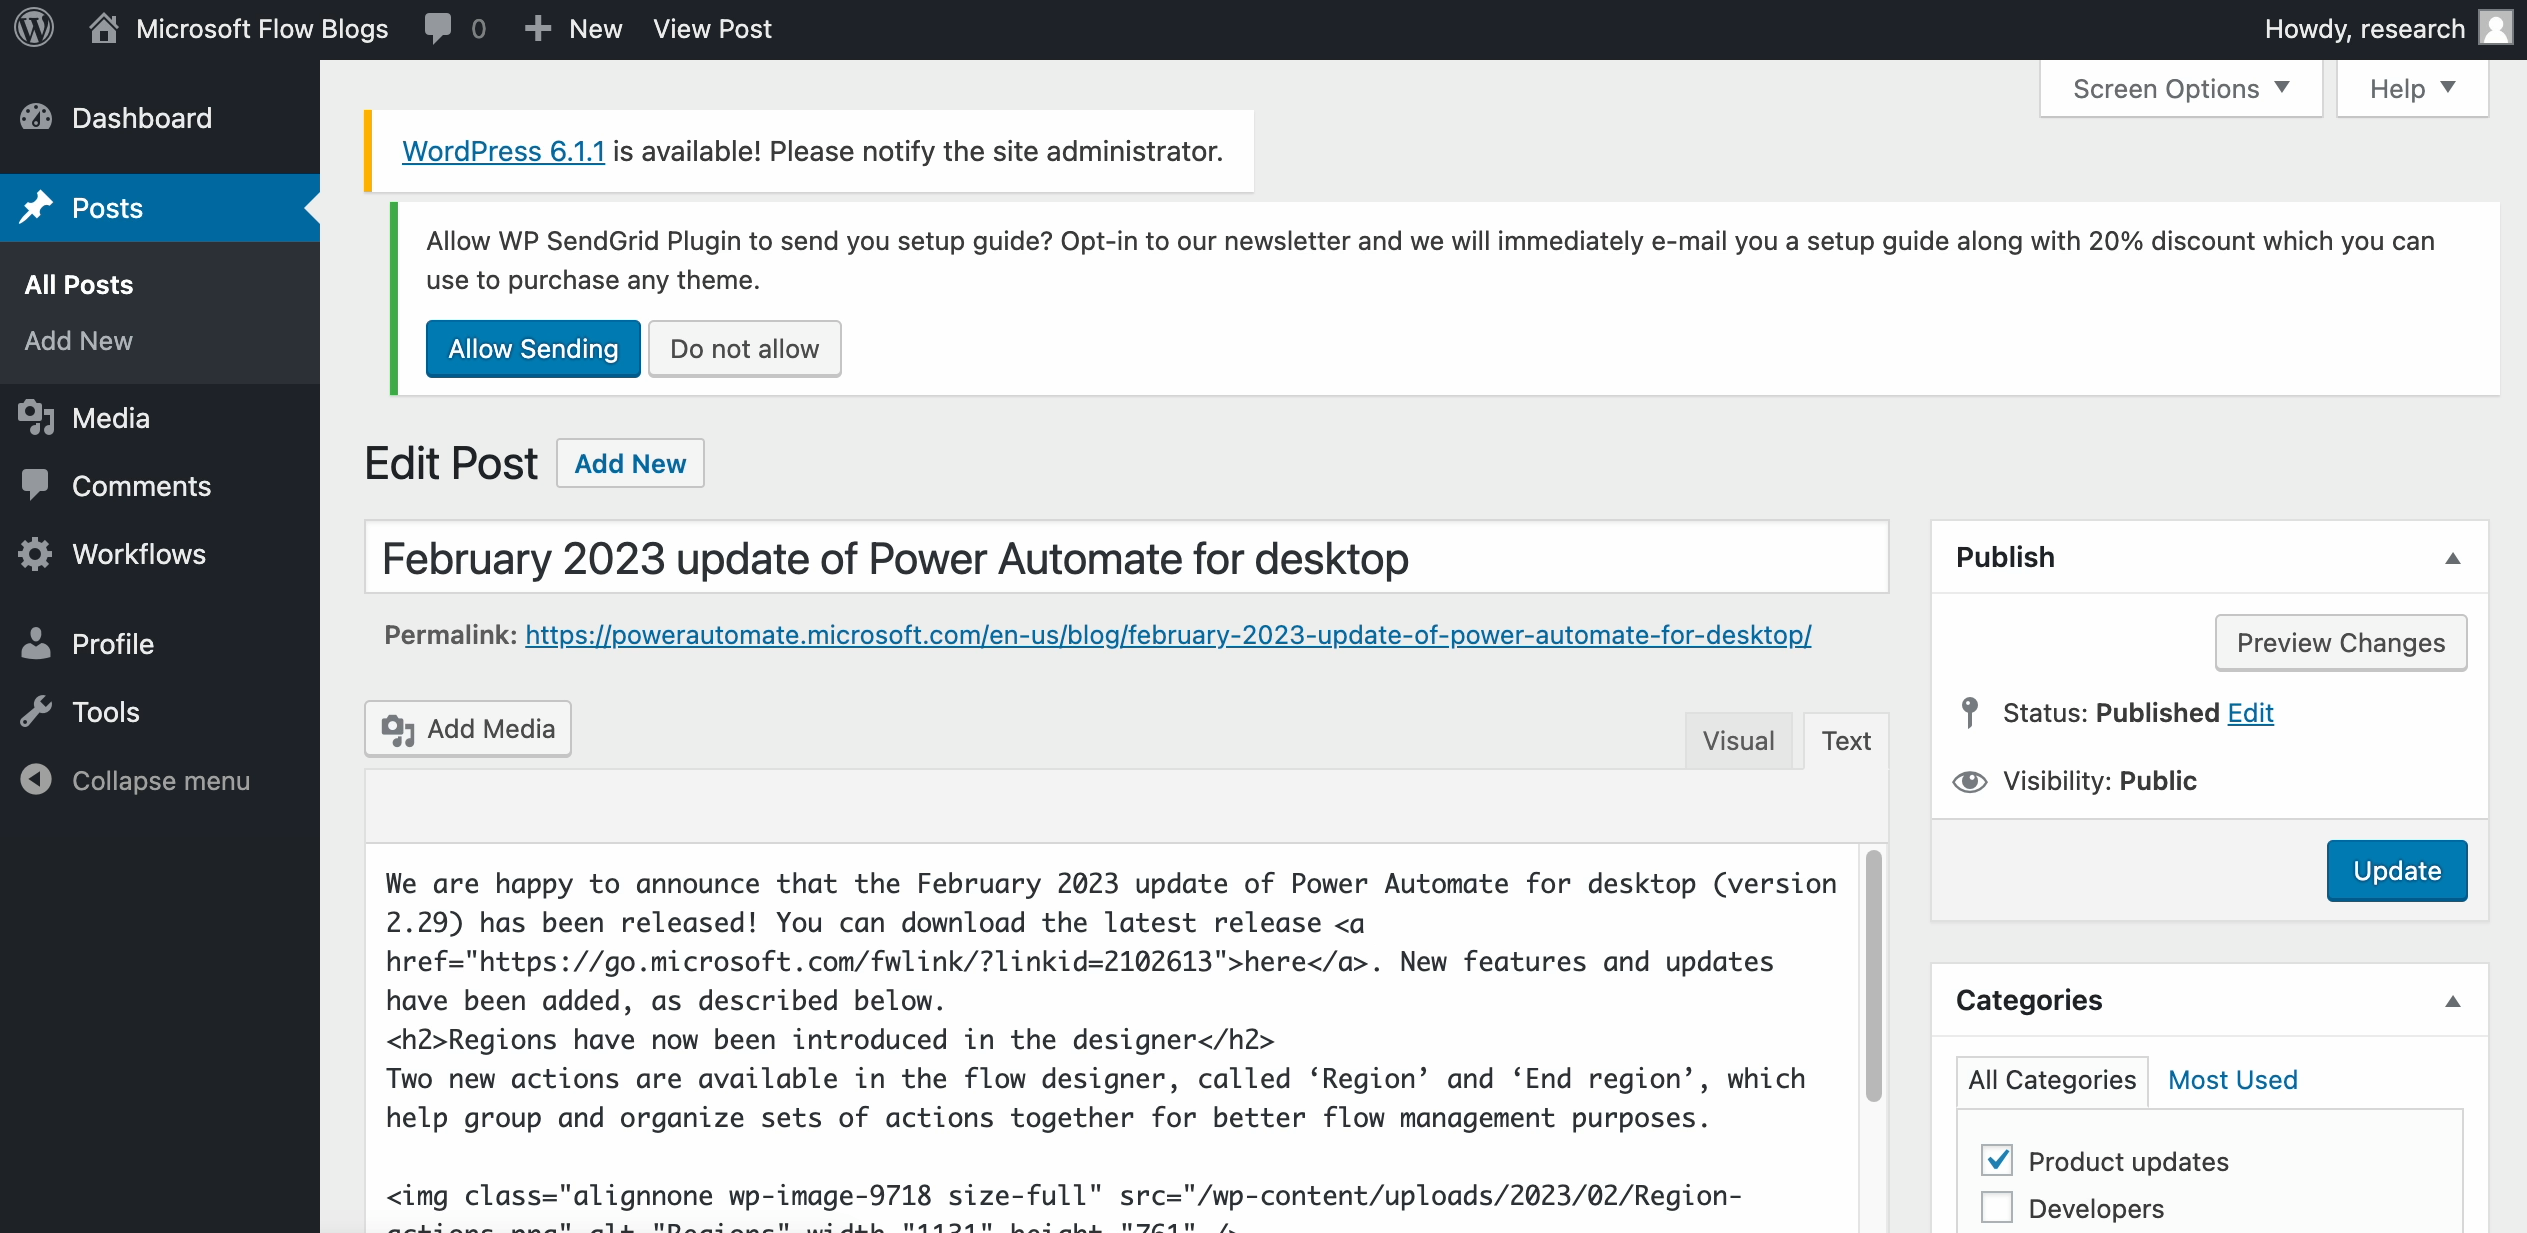
Task: Open Dashboard menu item
Action: click(160, 118)
